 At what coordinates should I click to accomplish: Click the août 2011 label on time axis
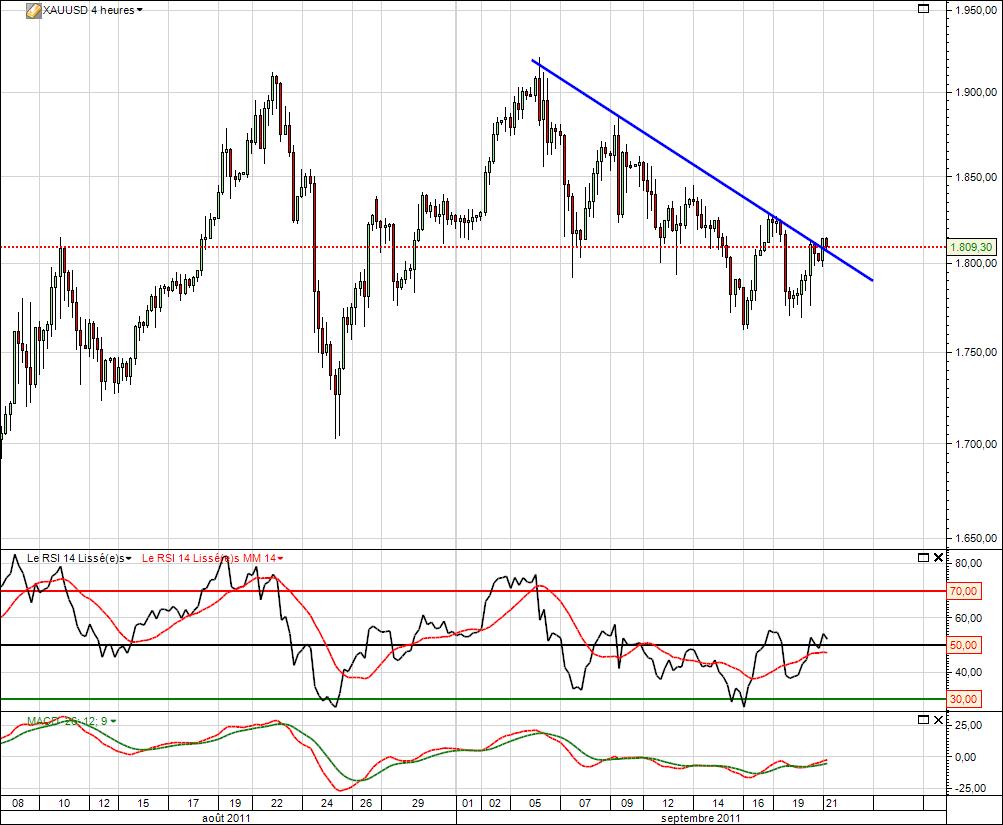point(227,817)
